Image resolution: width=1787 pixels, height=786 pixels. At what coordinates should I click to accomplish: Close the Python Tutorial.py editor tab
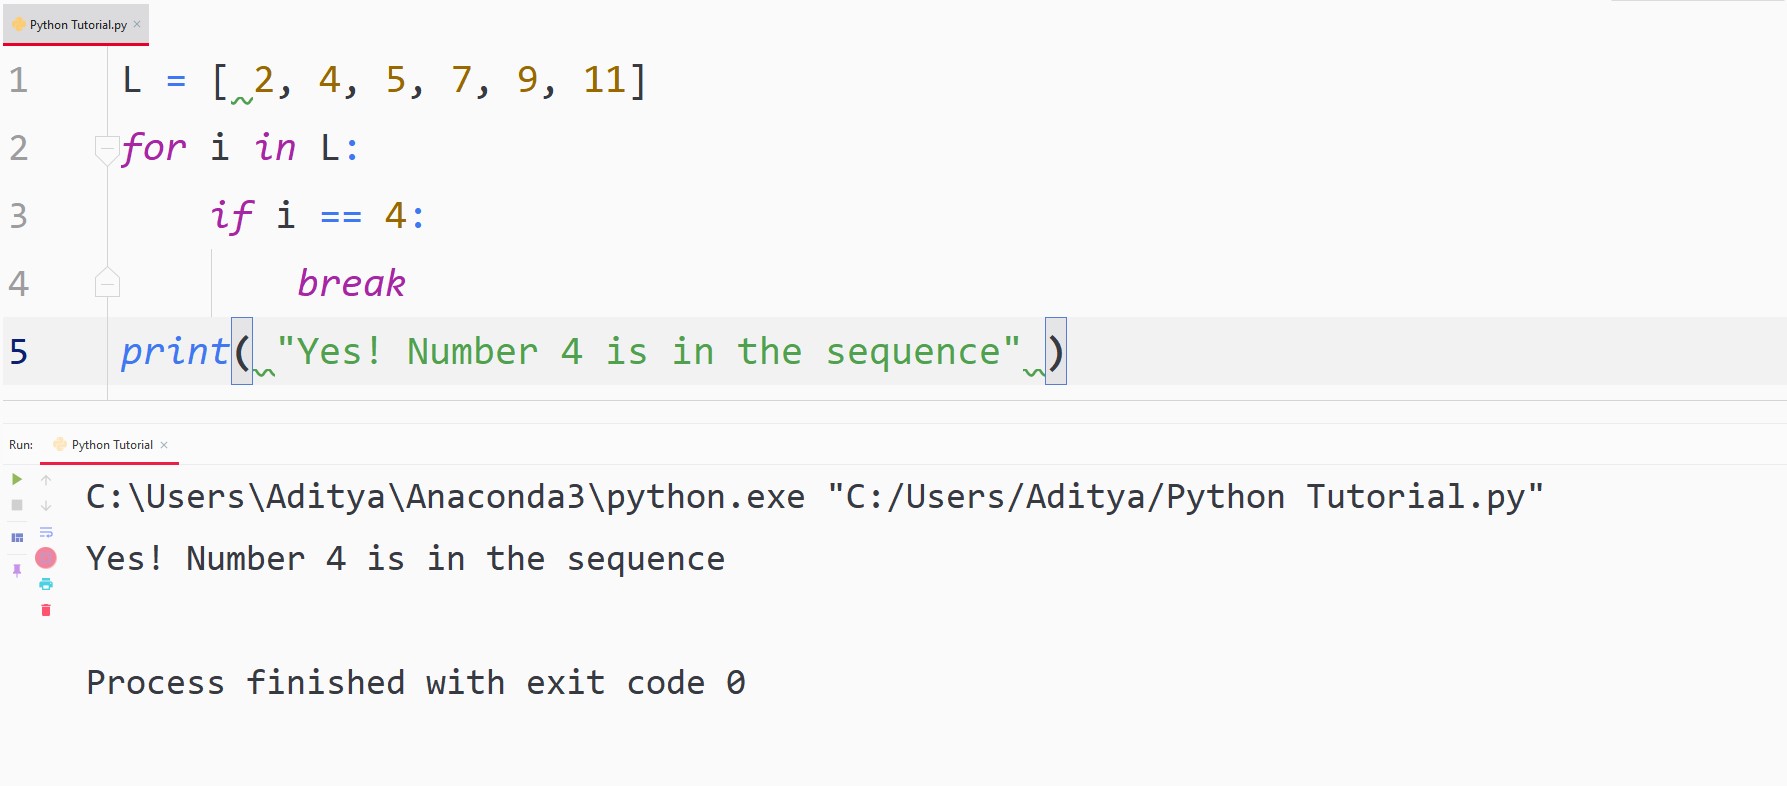coord(137,24)
